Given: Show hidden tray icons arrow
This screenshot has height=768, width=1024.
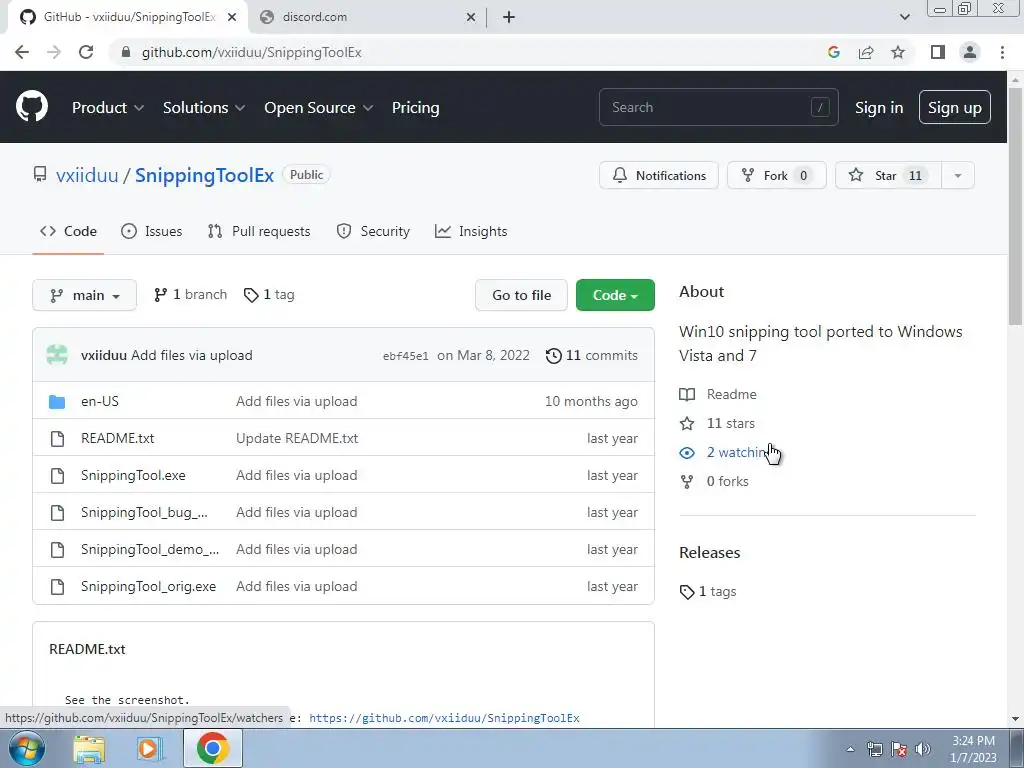Looking at the screenshot, I should coord(850,749).
